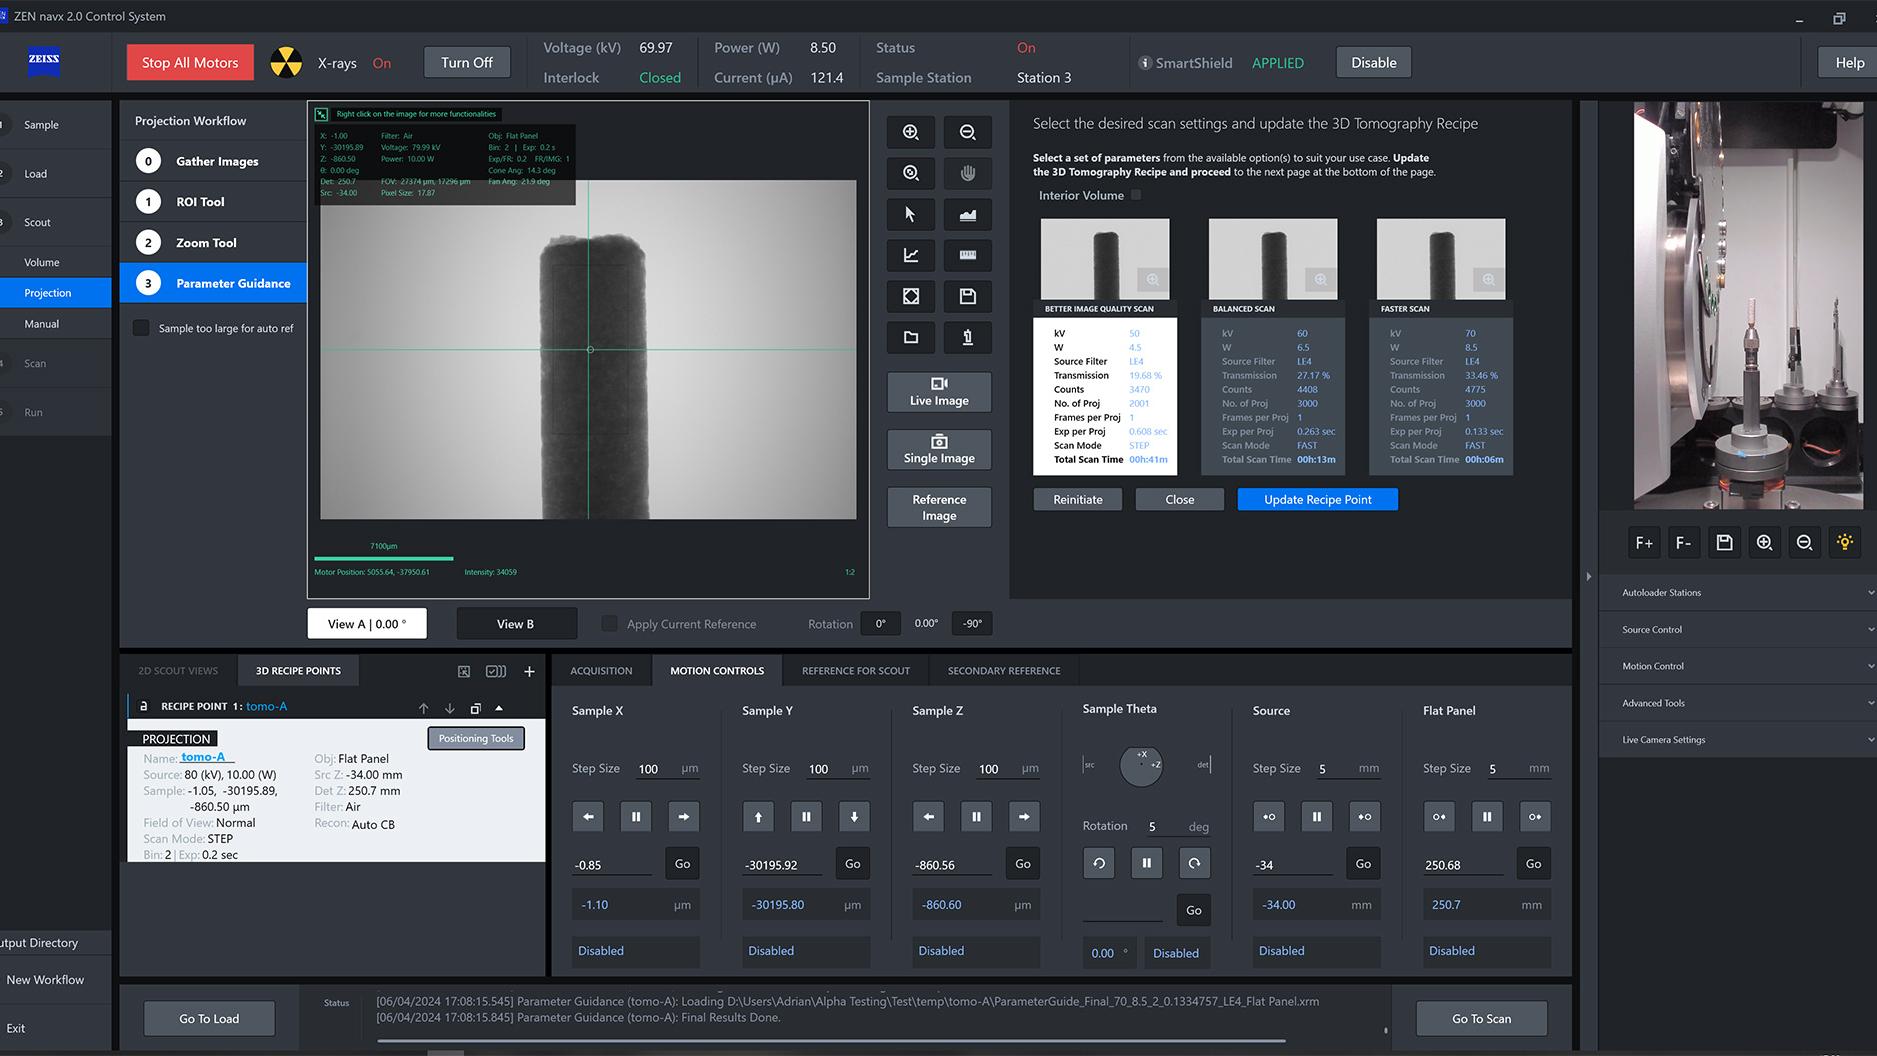Start Live Image acquisition
This screenshot has width=1877, height=1056.
point(939,392)
